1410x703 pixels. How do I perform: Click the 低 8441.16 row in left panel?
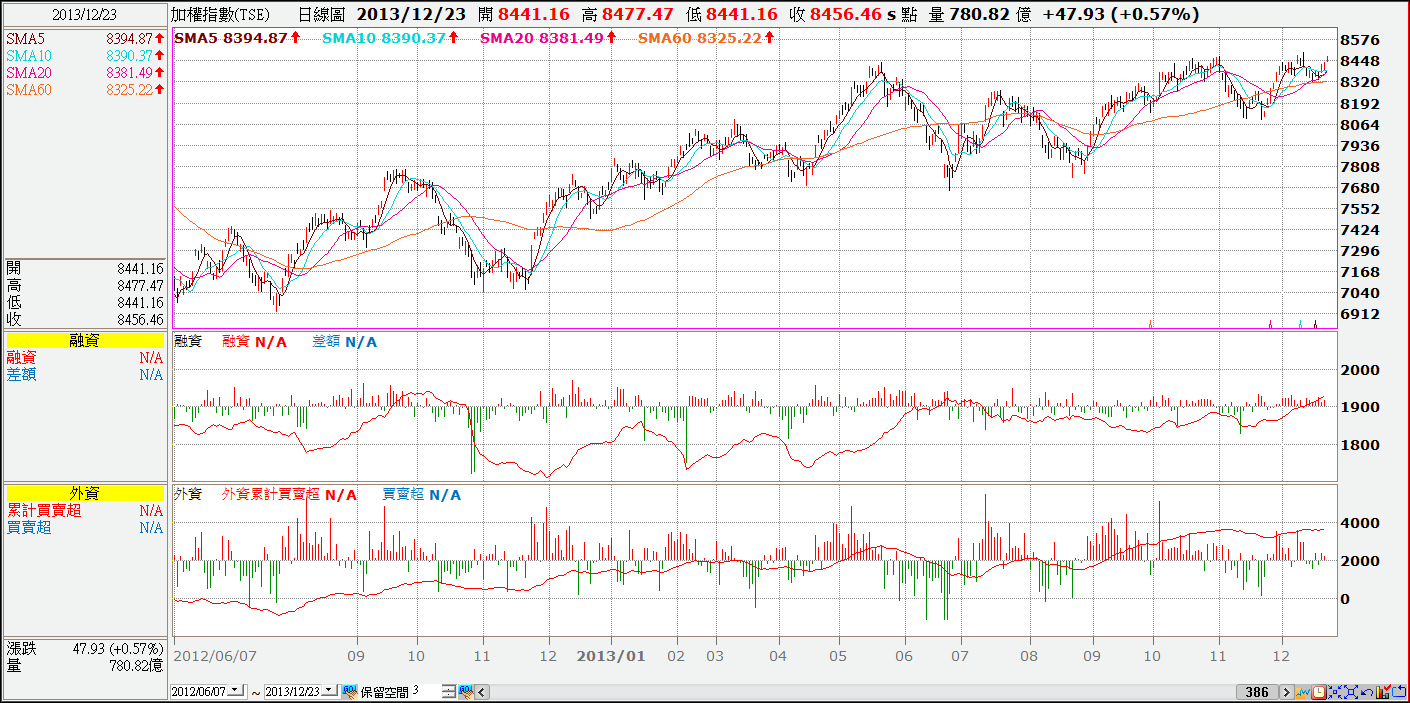pos(85,302)
